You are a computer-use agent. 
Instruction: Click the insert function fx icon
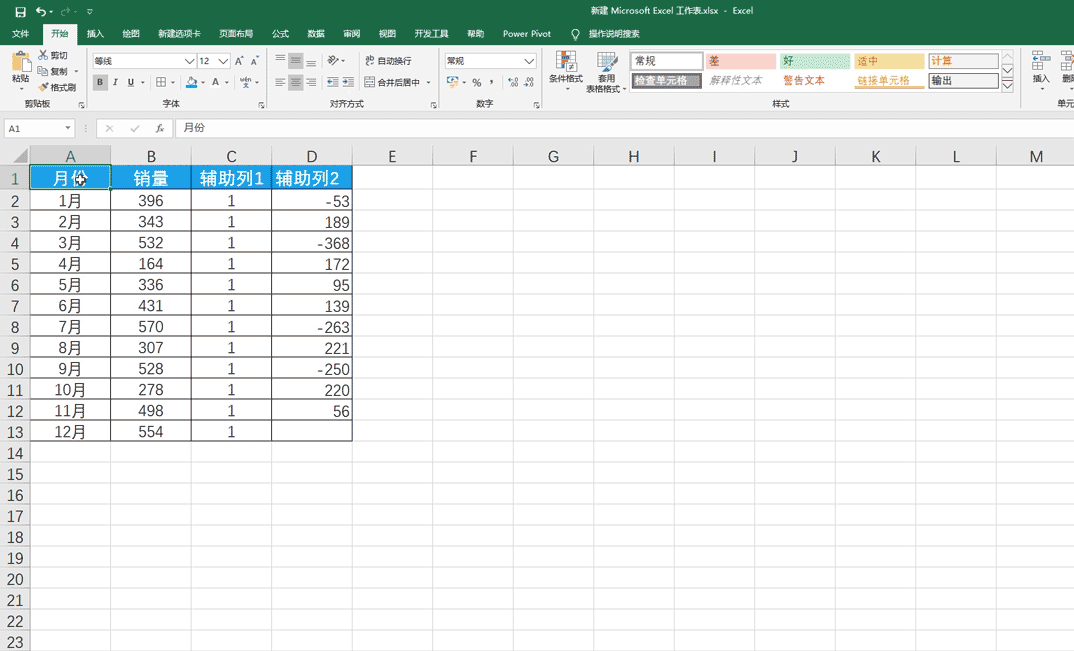click(x=160, y=128)
